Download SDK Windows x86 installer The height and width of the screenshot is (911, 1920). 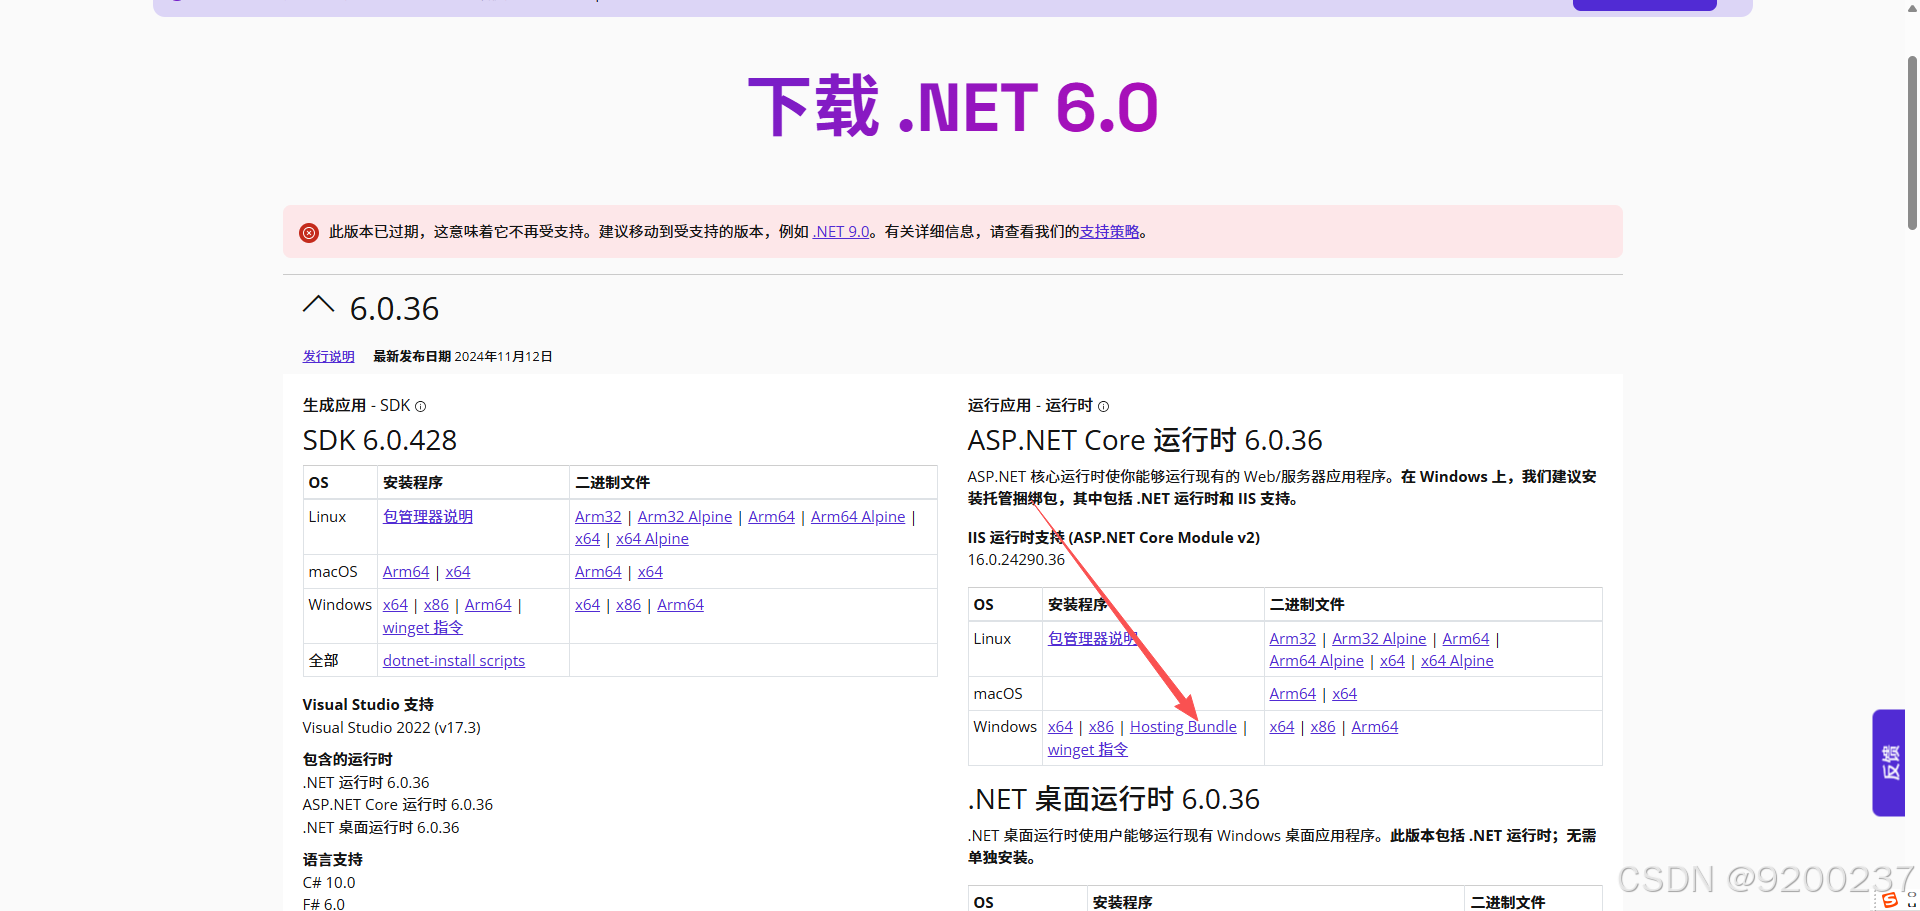(x=436, y=604)
